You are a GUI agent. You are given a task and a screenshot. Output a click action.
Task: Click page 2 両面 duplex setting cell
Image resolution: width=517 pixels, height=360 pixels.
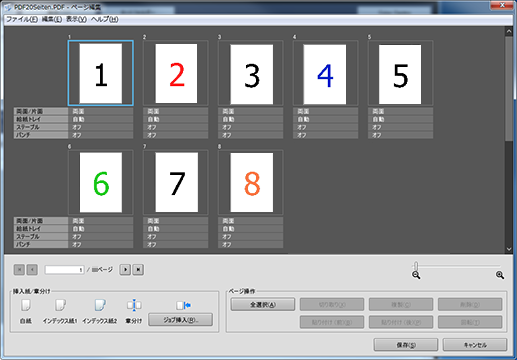tap(176, 111)
